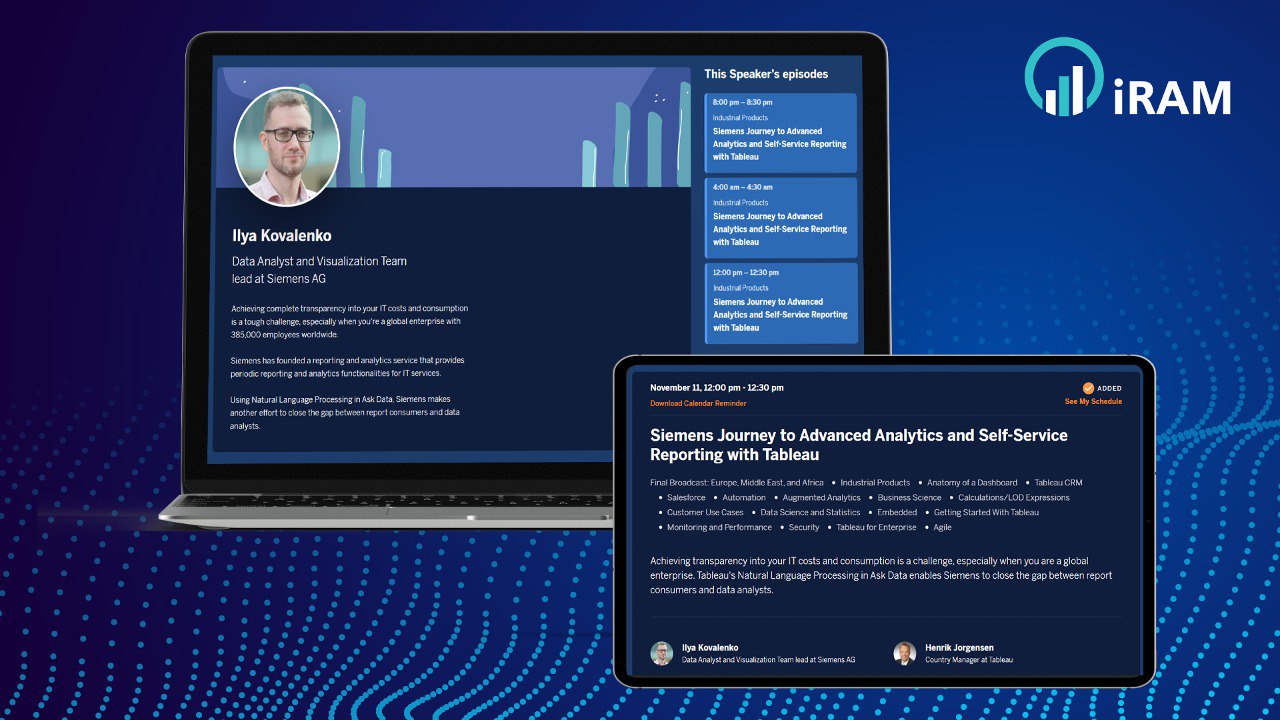Image resolution: width=1280 pixels, height=720 pixels.
Task: Select the Salesforce tag
Action: [x=686, y=498]
